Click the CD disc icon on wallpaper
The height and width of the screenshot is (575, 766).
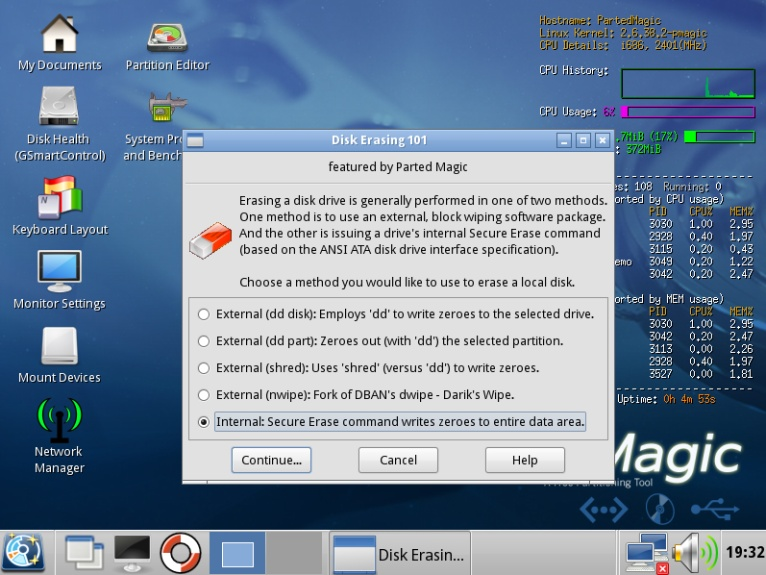click(660, 509)
